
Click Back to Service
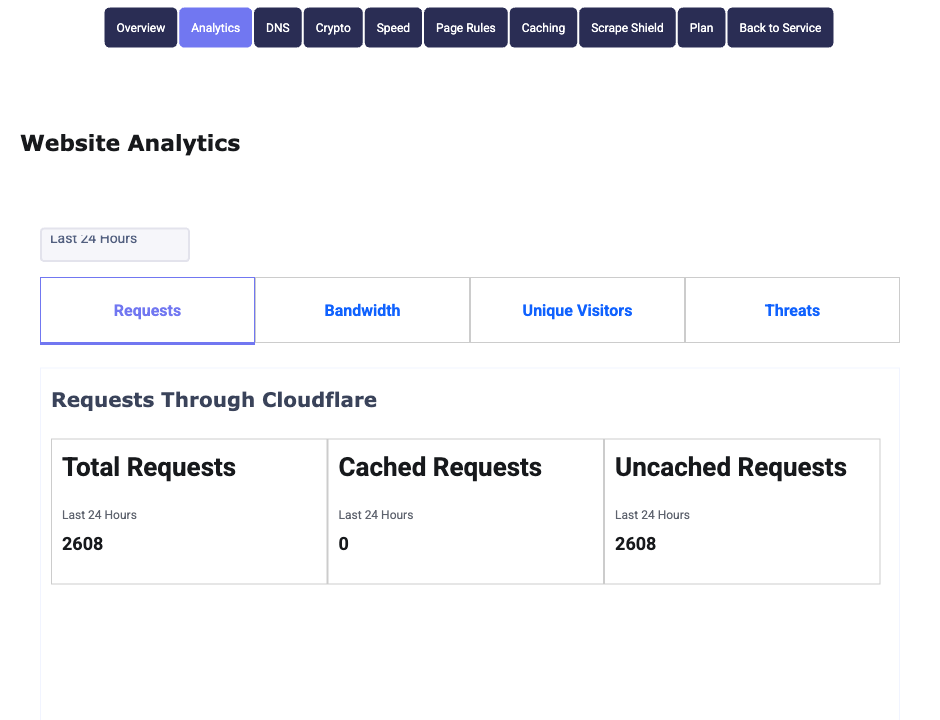pyautogui.click(x=780, y=28)
